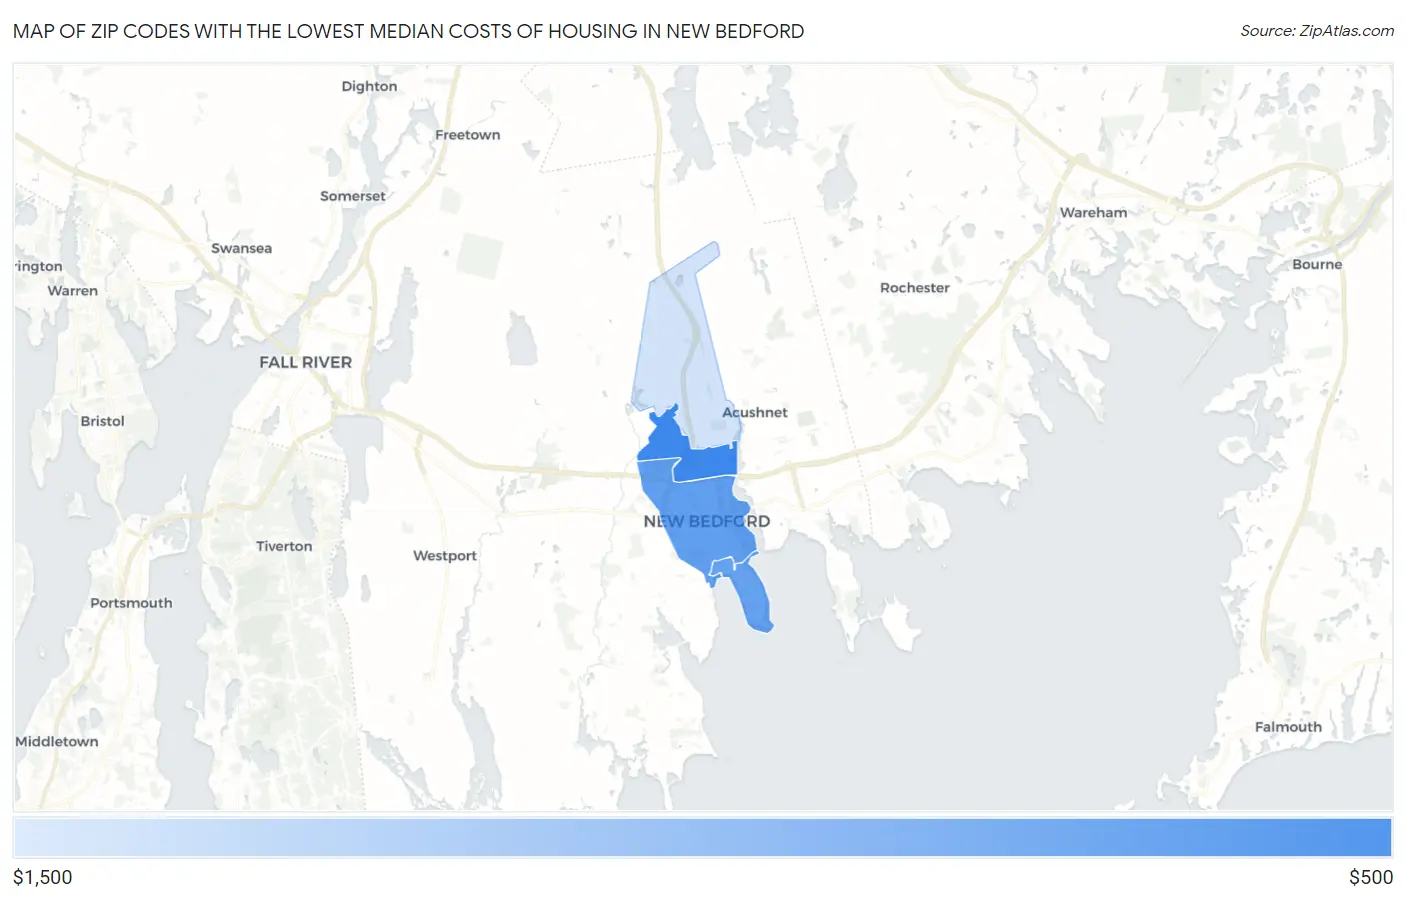Click the Warren town label
Viewport: 1406px width, 899px height.
point(73,290)
